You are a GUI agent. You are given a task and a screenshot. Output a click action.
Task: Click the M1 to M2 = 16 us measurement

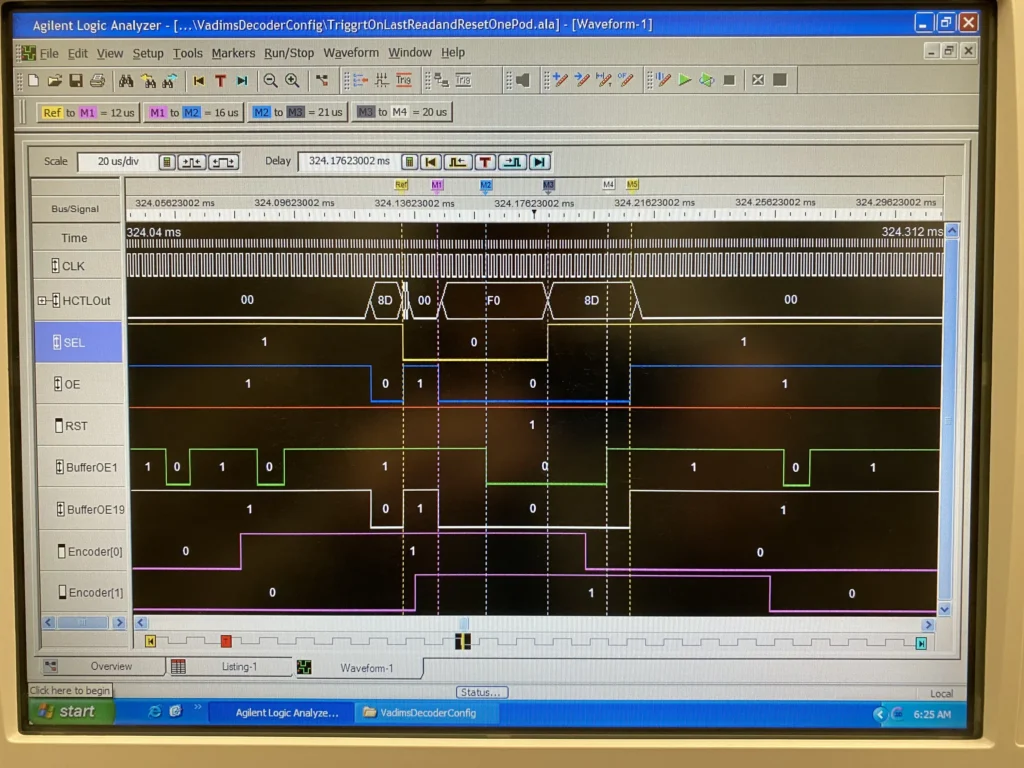coord(193,112)
